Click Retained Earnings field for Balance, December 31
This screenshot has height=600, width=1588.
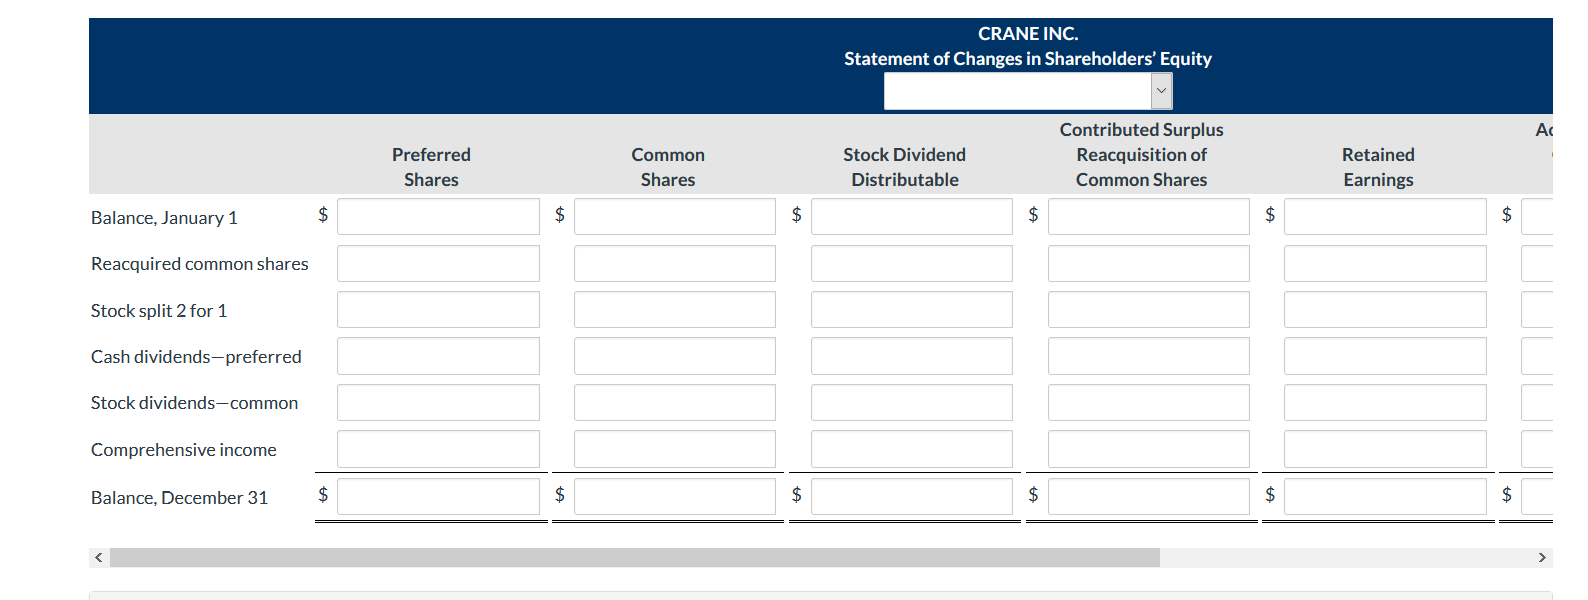coord(1385,495)
